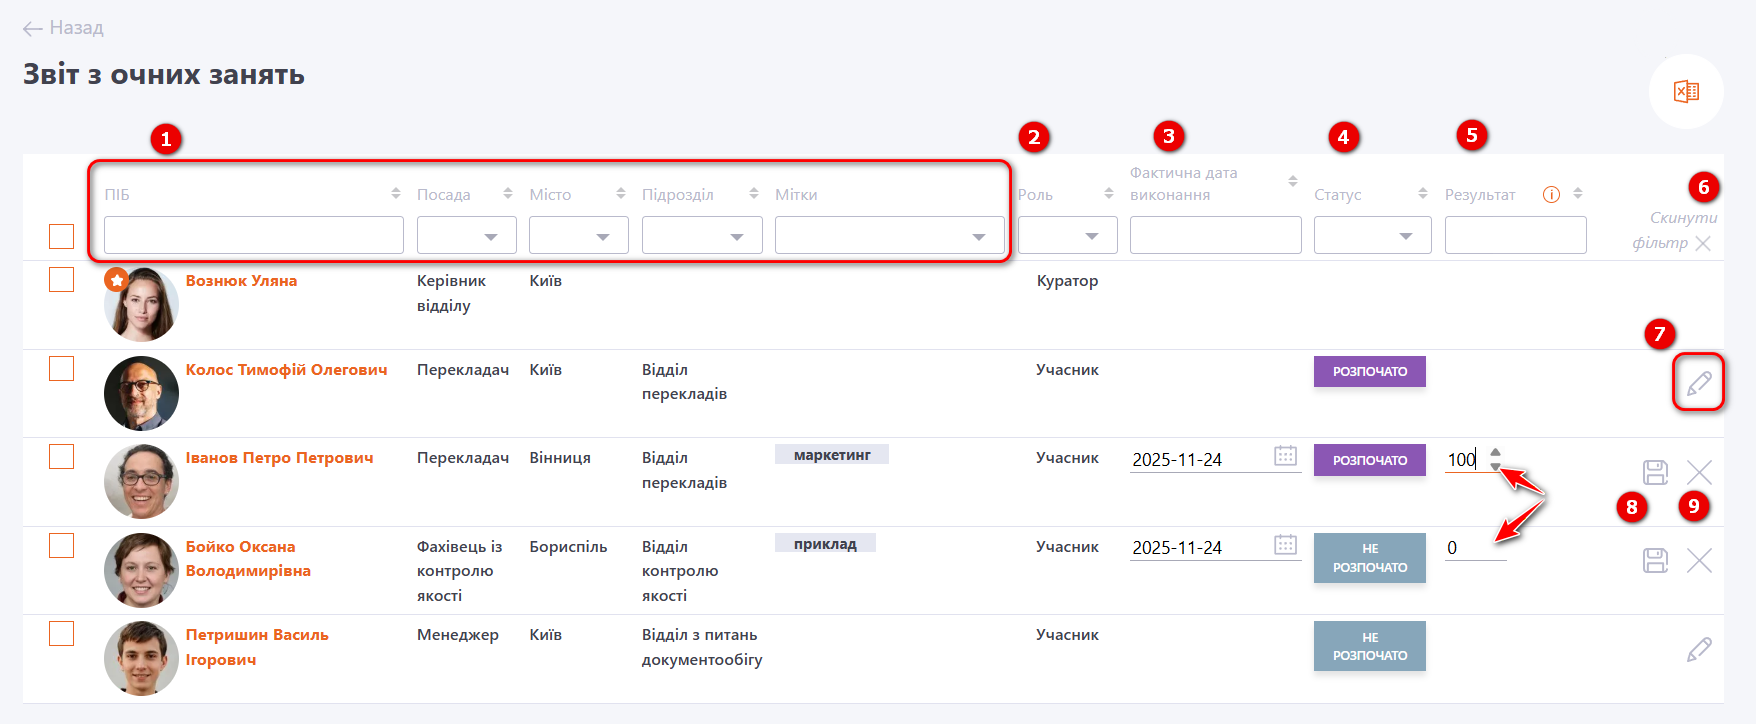This screenshot has width=1756, height=724.
Task: Click the Результат info icon
Action: 1551,195
